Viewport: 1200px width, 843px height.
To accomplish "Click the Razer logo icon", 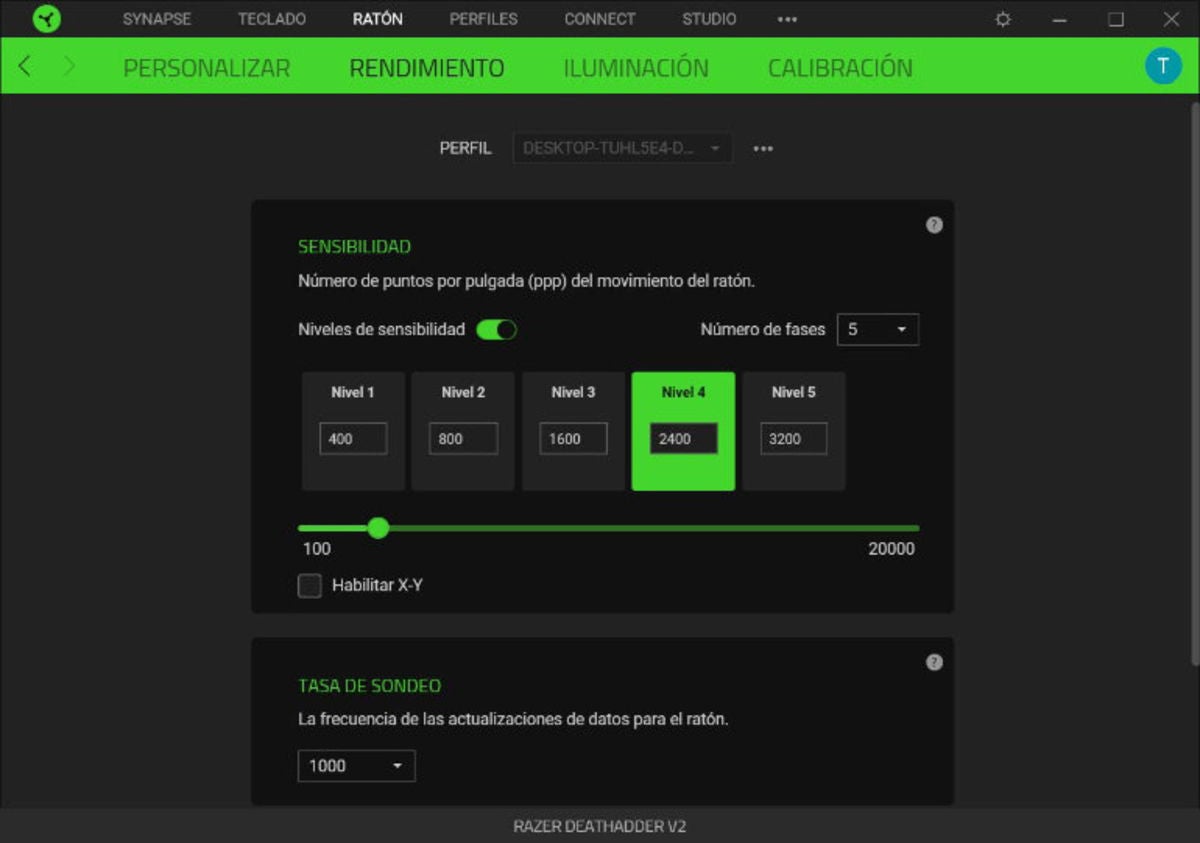I will [45, 18].
